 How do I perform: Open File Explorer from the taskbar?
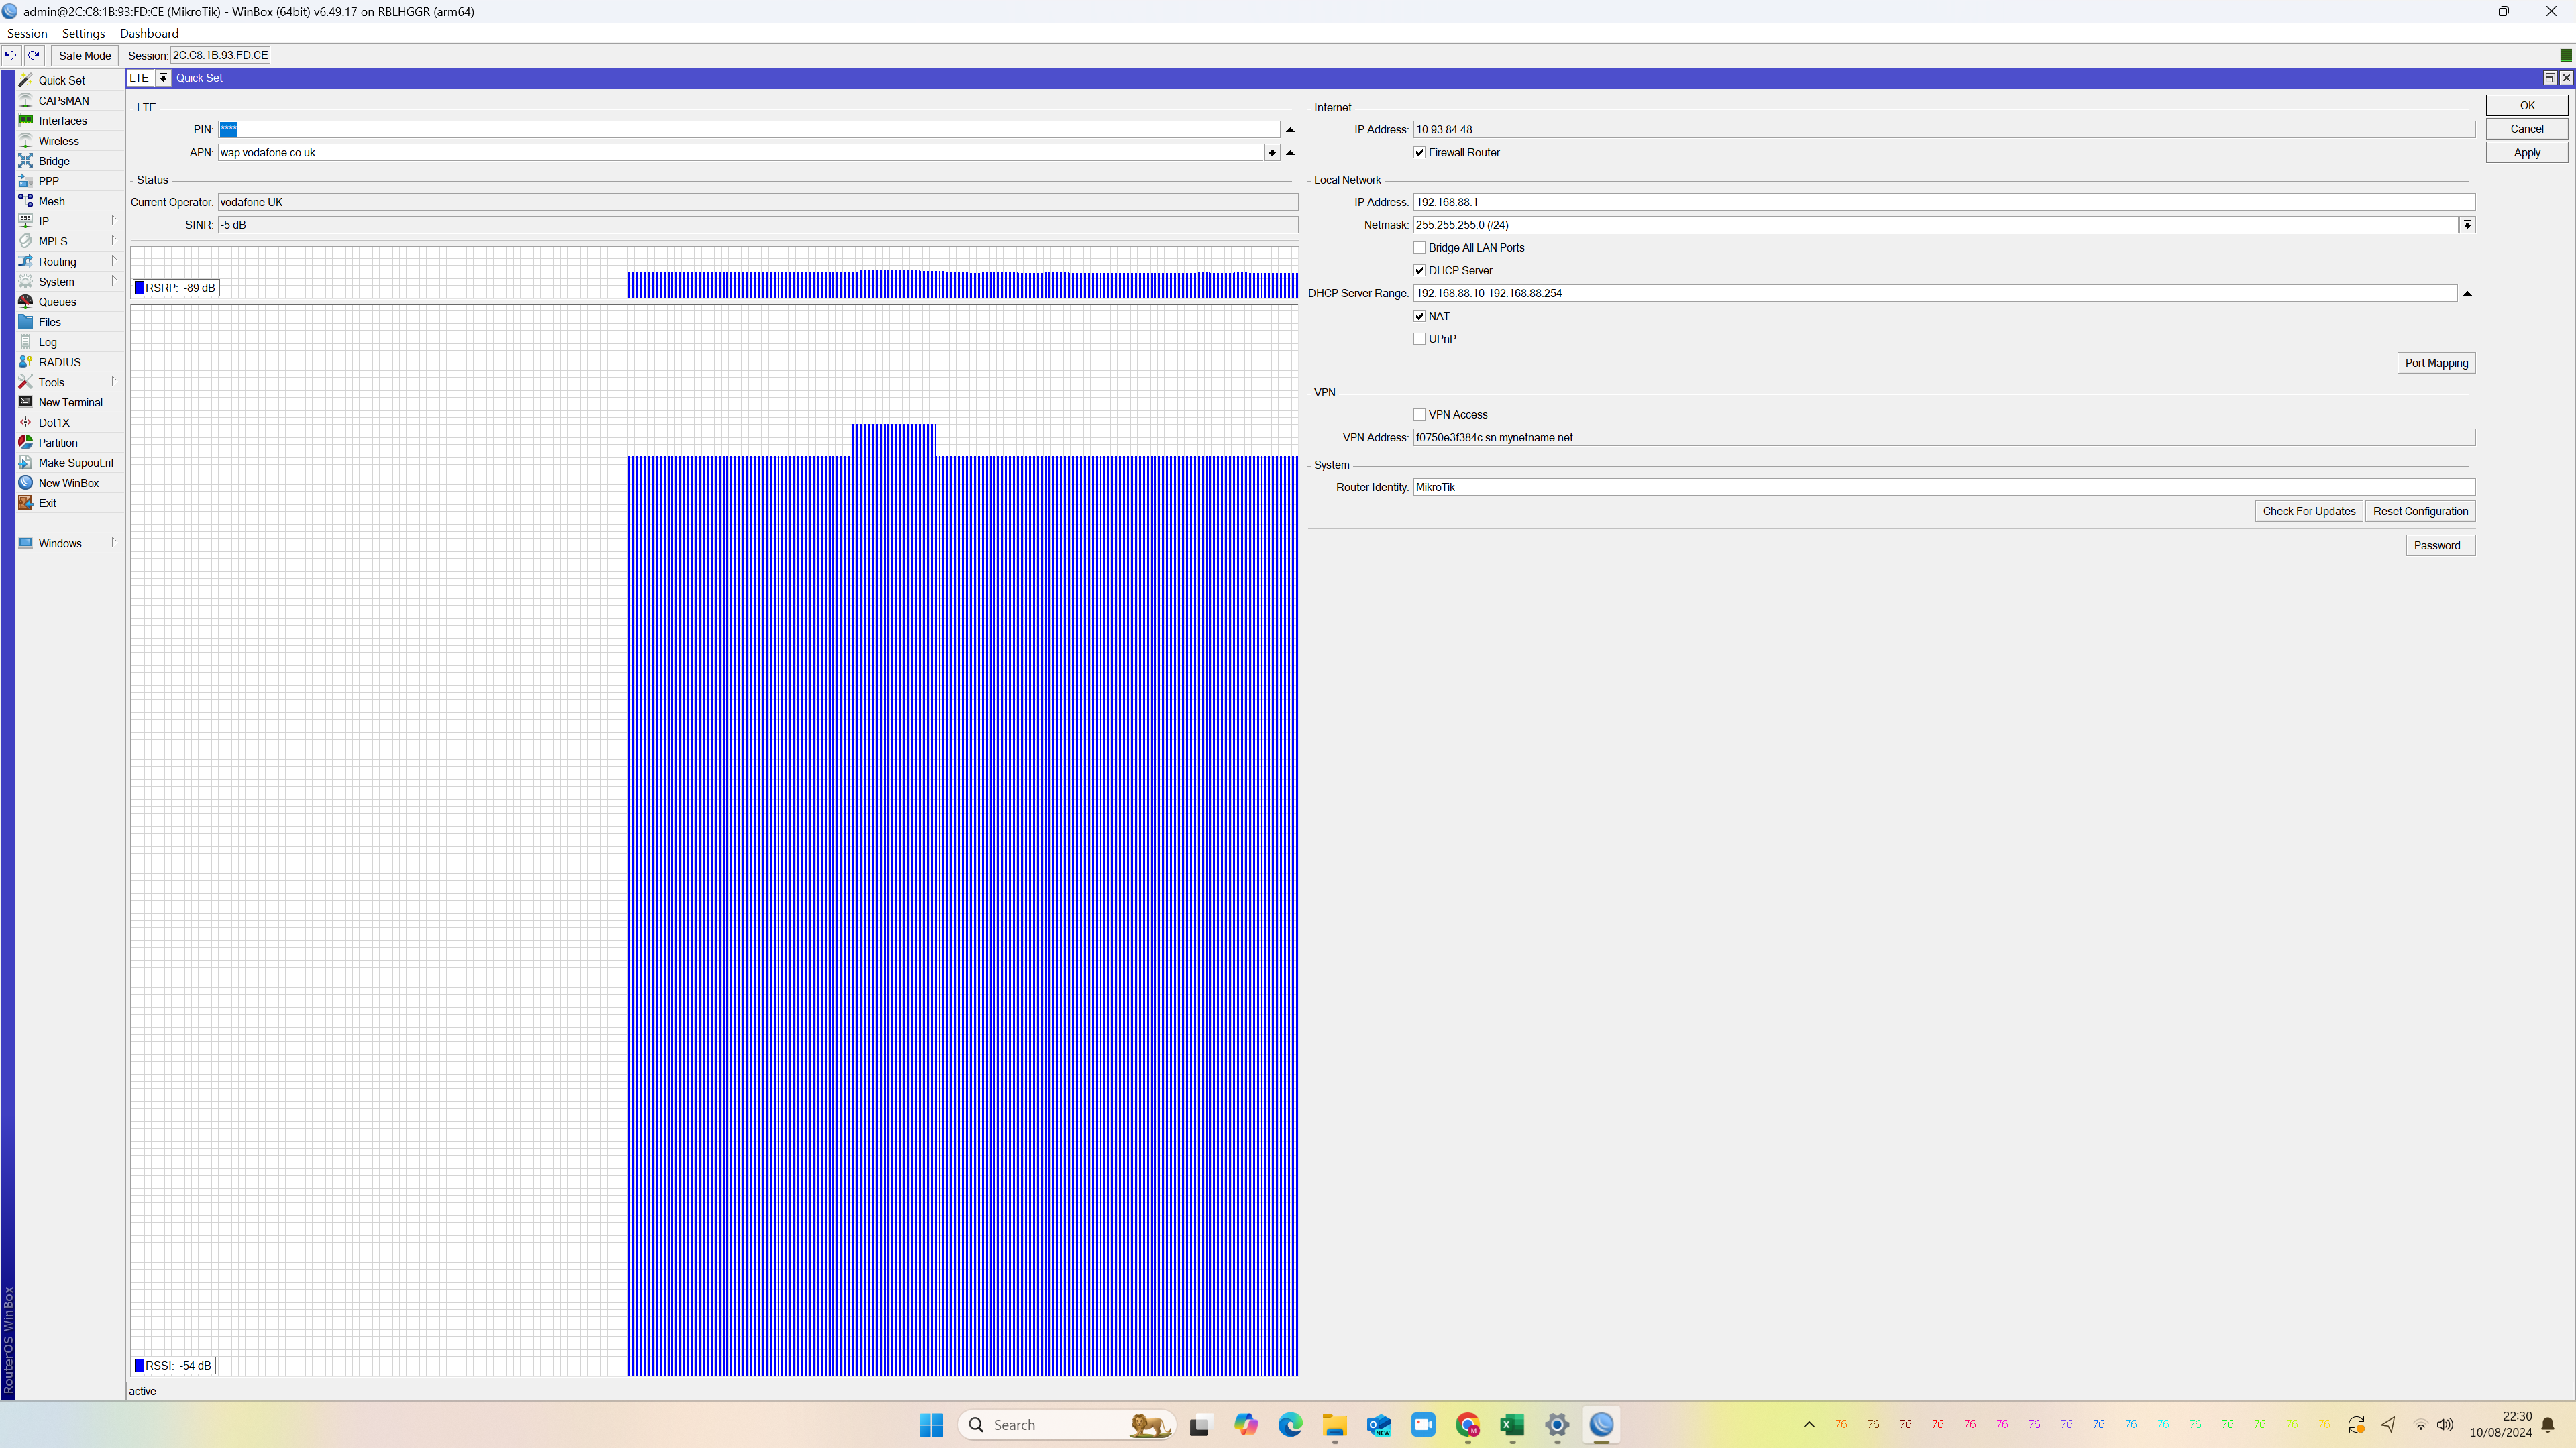tap(1334, 1425)
